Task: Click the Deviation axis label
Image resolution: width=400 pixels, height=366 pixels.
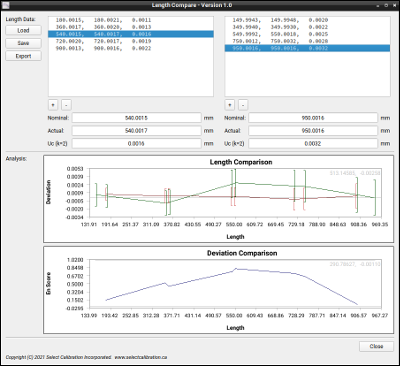Action: coord(49,192)
